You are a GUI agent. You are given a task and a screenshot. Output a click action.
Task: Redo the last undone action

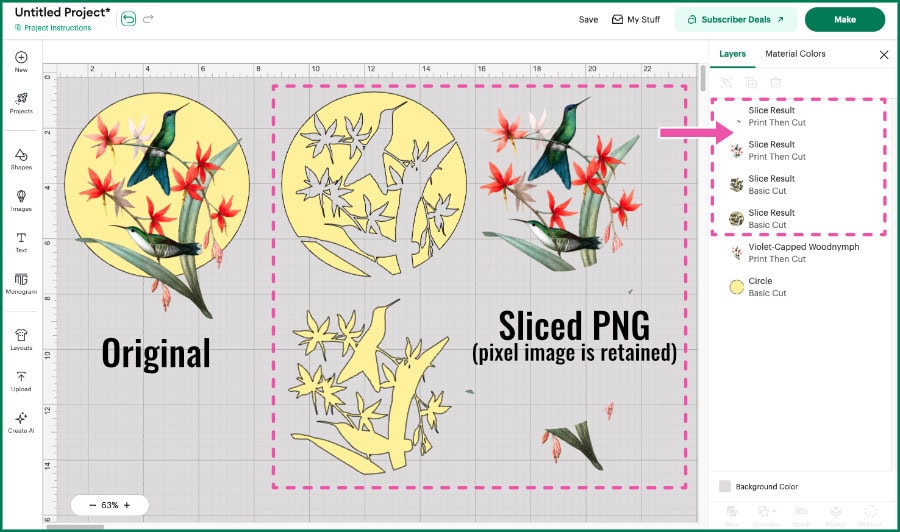tap(148, 19)
